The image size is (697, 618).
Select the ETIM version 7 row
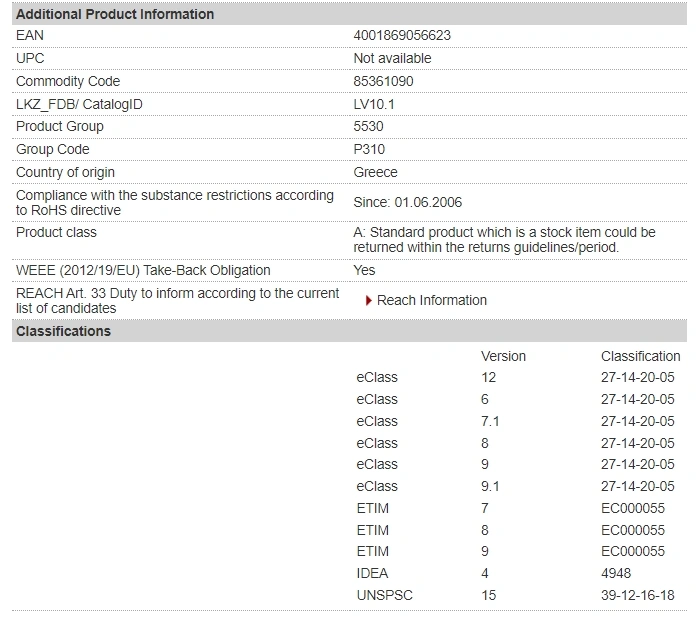[510, 508]
